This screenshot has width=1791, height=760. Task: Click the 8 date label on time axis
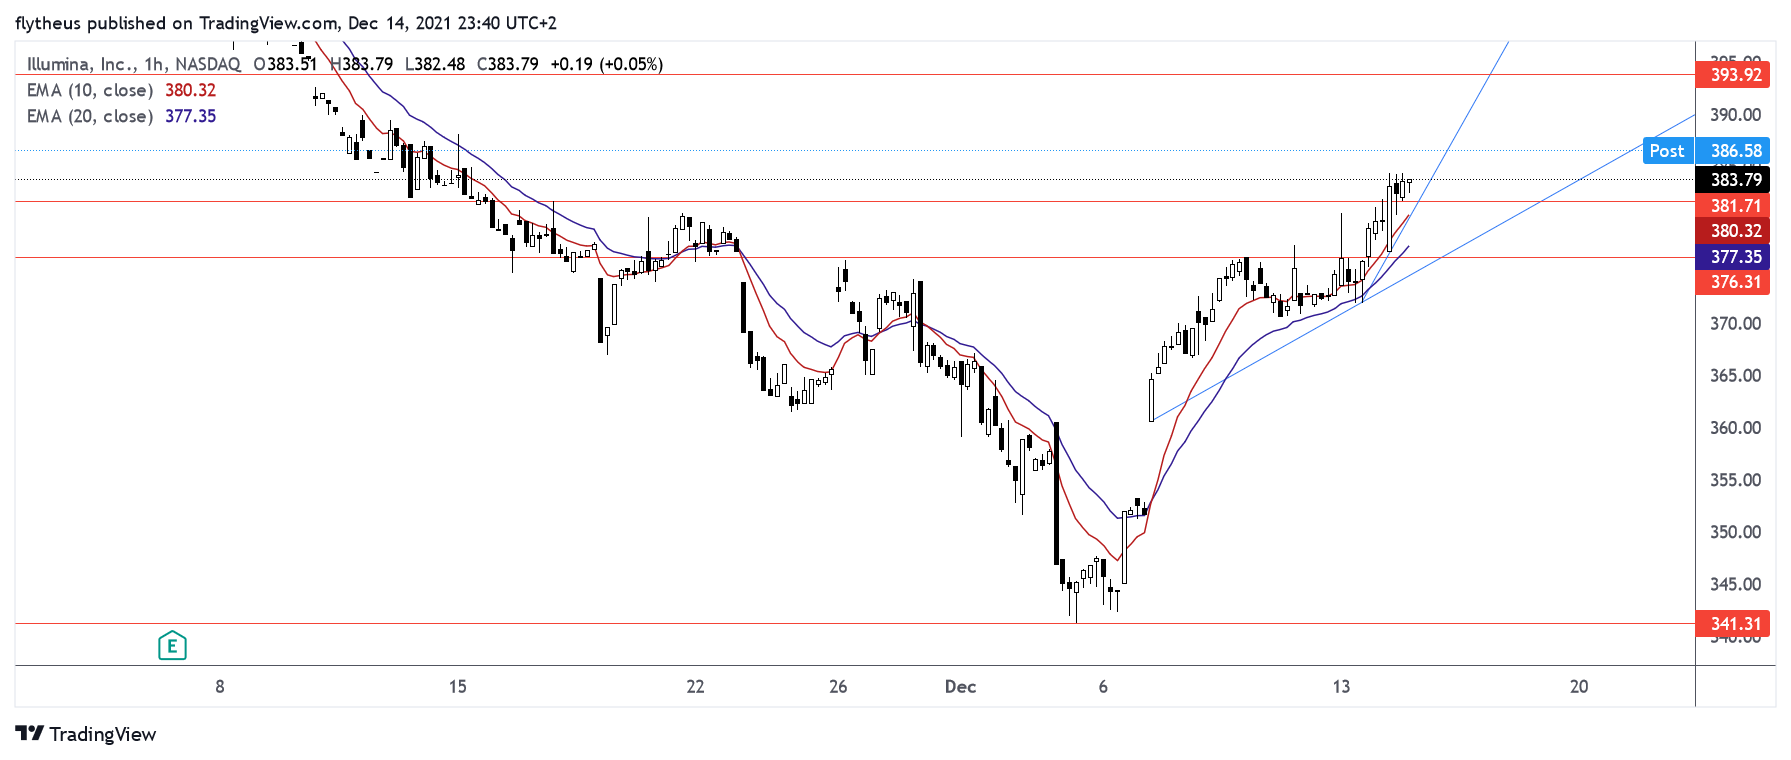[x=220, y=686]
